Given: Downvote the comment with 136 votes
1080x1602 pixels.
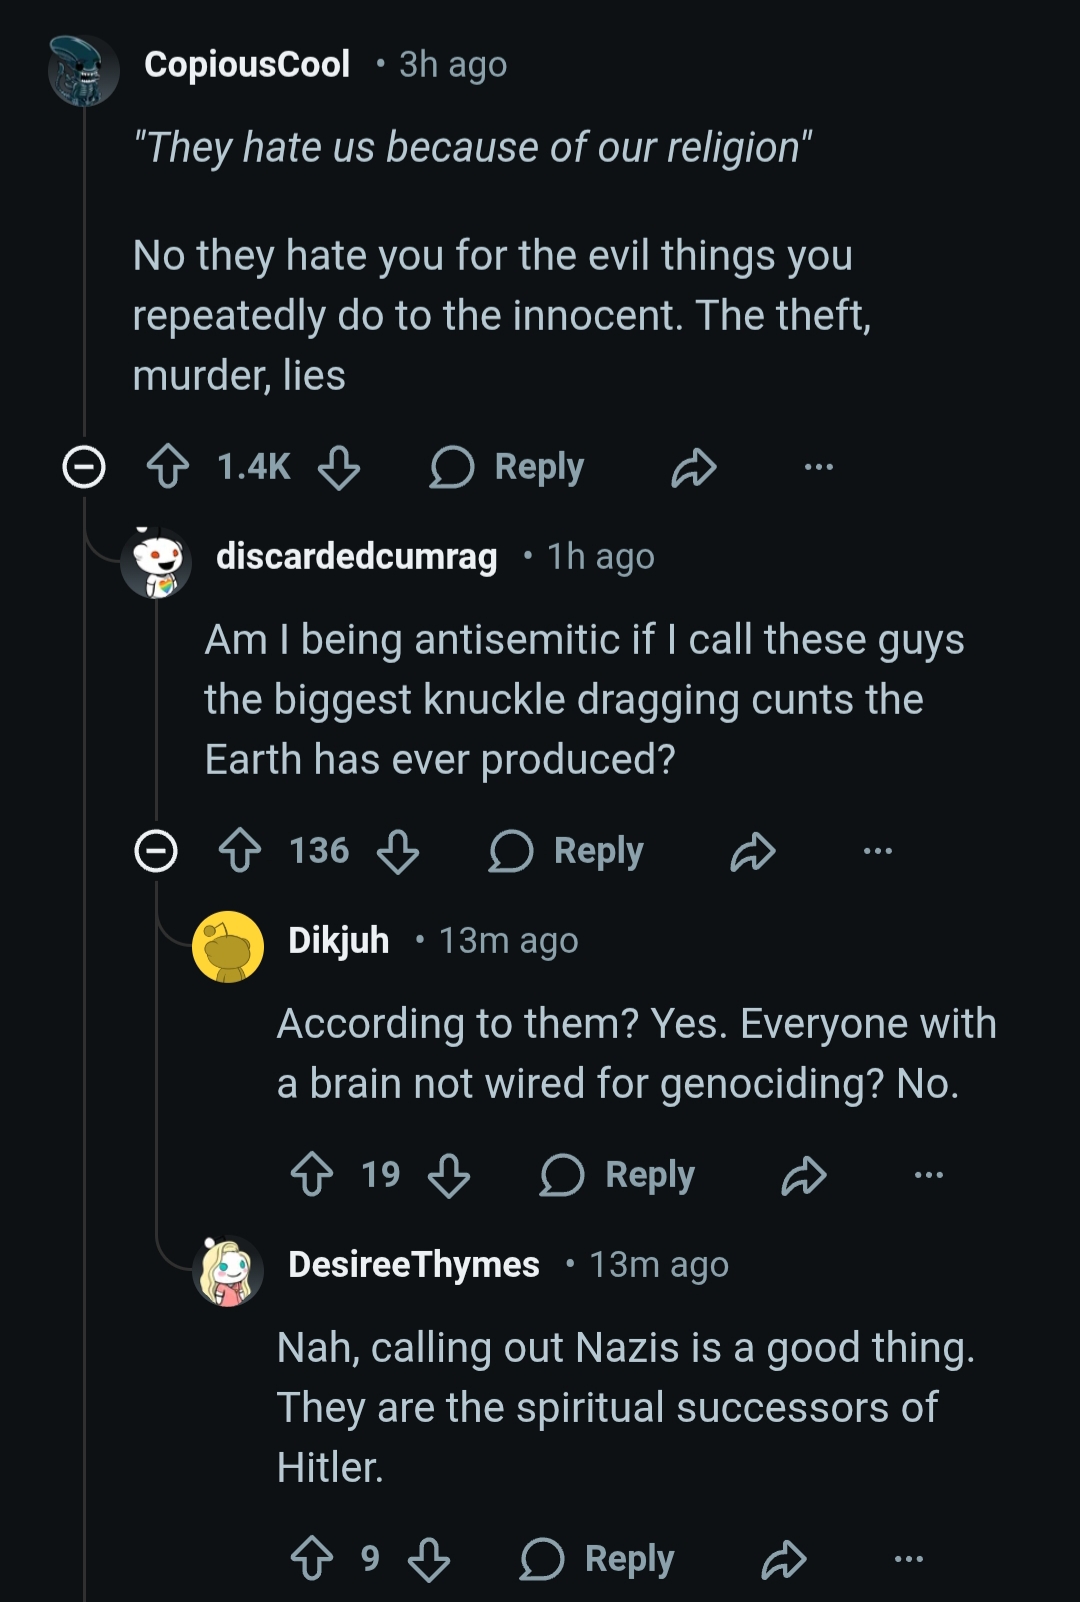Looking at the screenshot, I should [398, 851].
